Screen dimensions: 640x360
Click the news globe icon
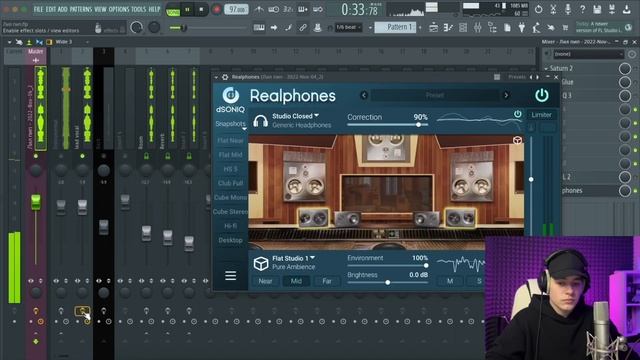pyautogui.click(x=629, y=27)
